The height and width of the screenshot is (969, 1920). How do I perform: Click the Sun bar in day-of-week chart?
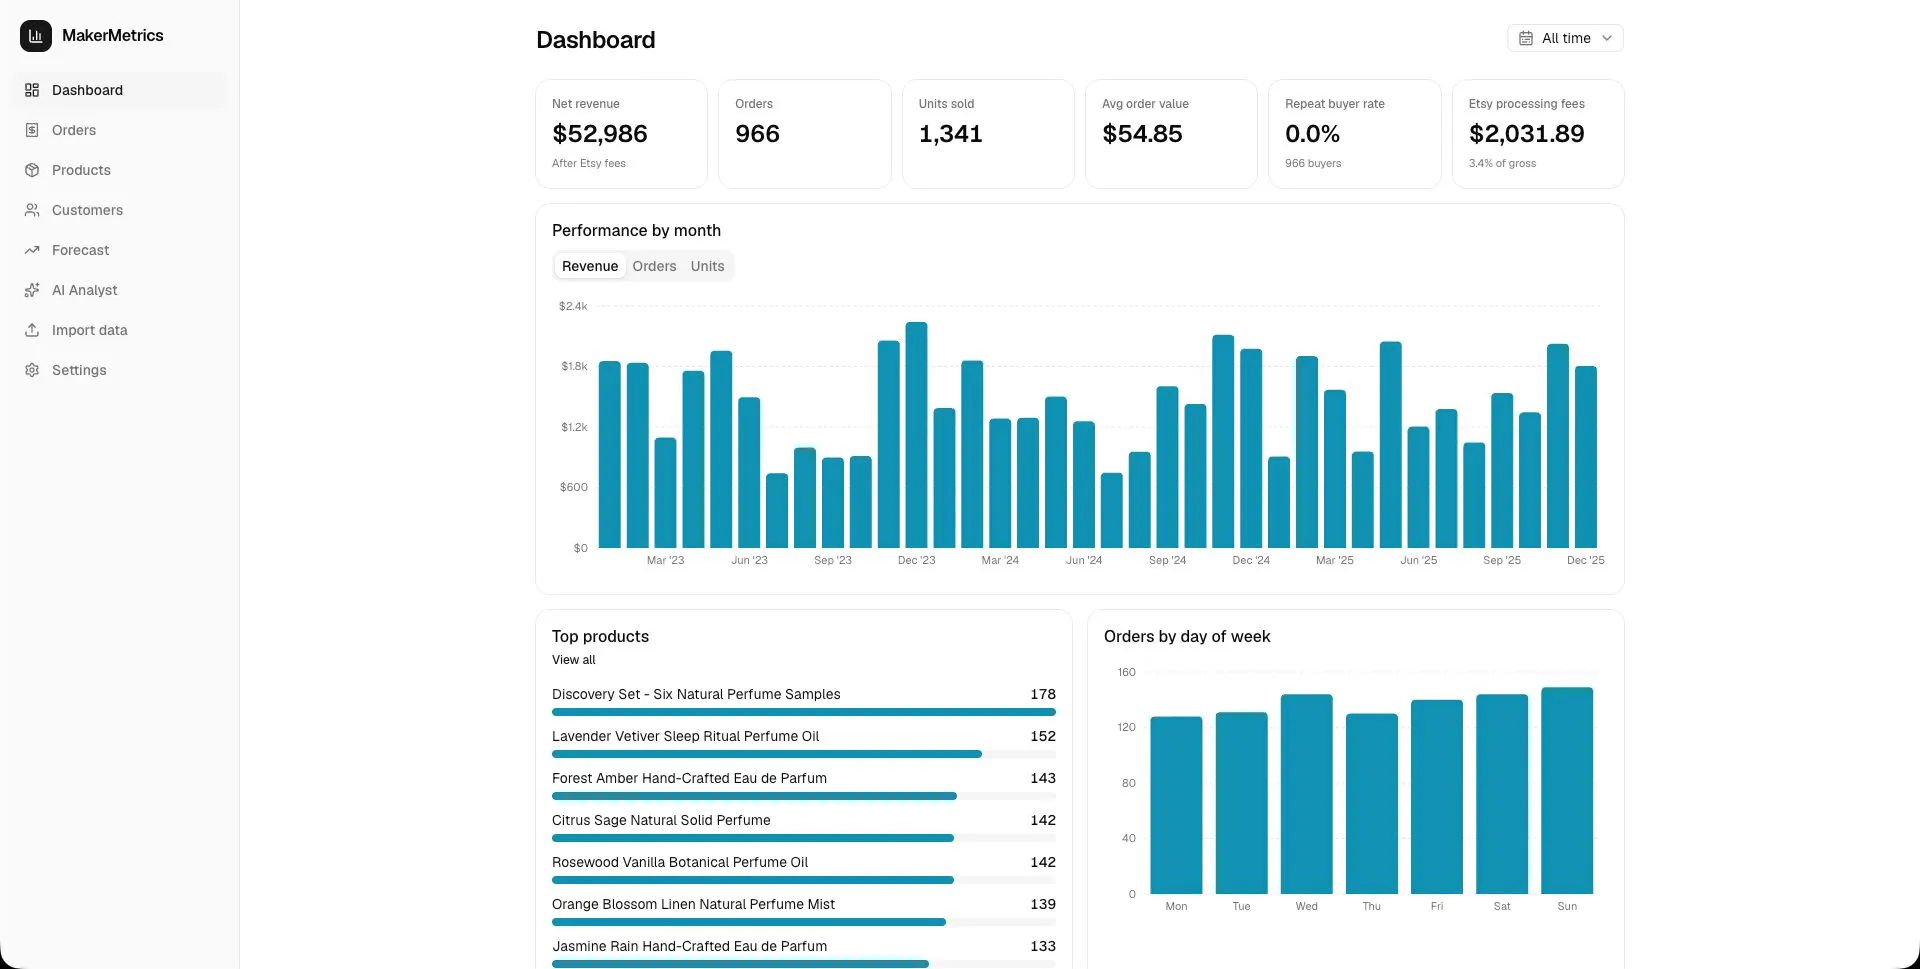(1567, 790)
